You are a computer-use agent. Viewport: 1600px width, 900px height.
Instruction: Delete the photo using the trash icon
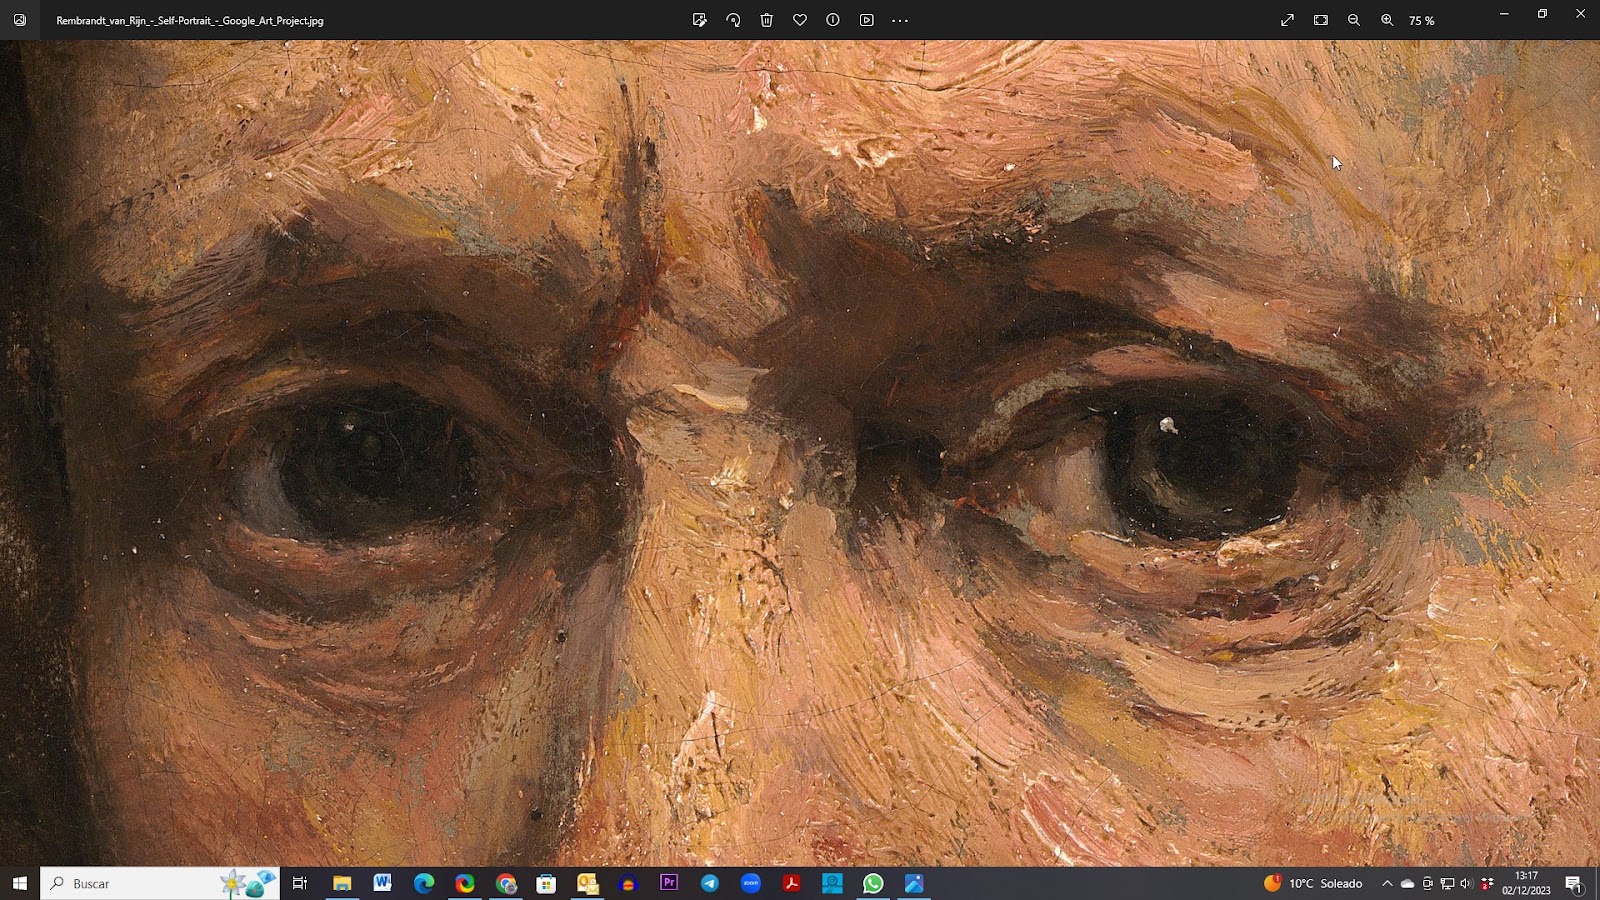coord(767,20)
